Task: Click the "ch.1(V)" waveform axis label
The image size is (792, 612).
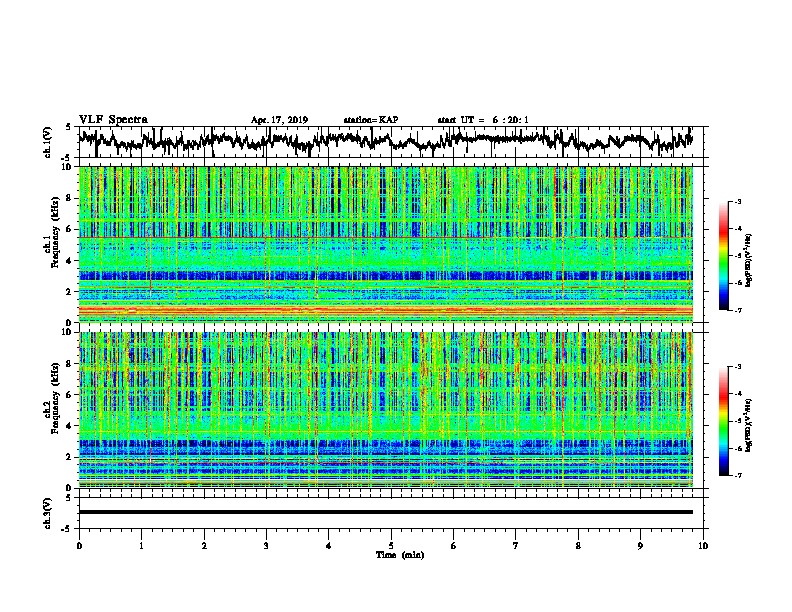Action: (47, 142)
